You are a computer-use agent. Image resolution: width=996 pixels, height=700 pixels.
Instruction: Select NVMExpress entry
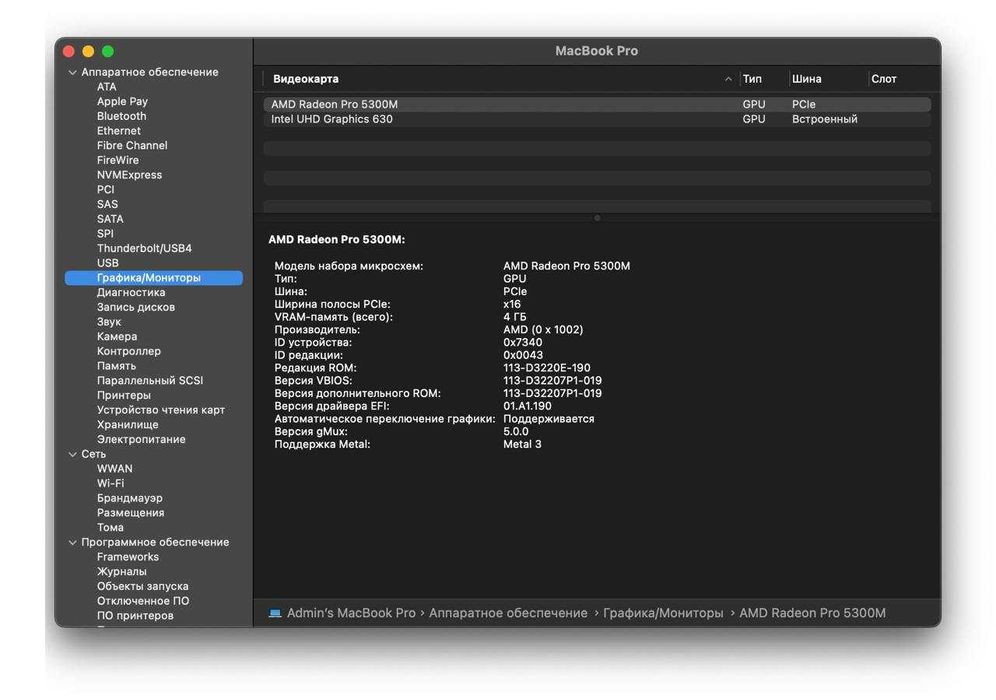129,175
